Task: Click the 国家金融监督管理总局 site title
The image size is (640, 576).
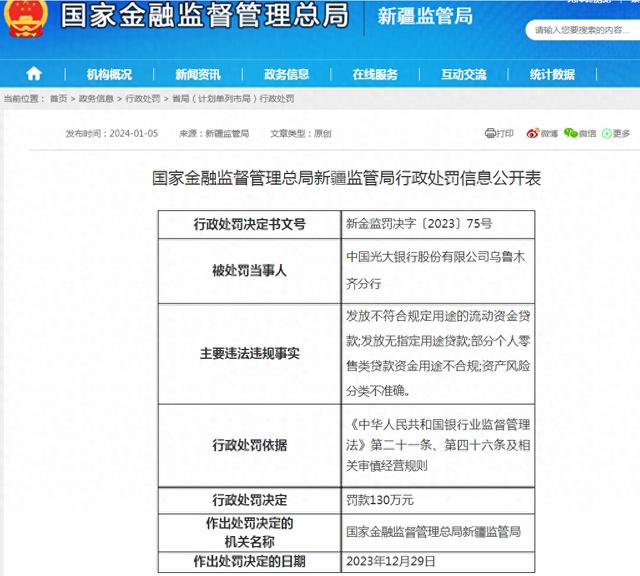Action: coord(204,15)
